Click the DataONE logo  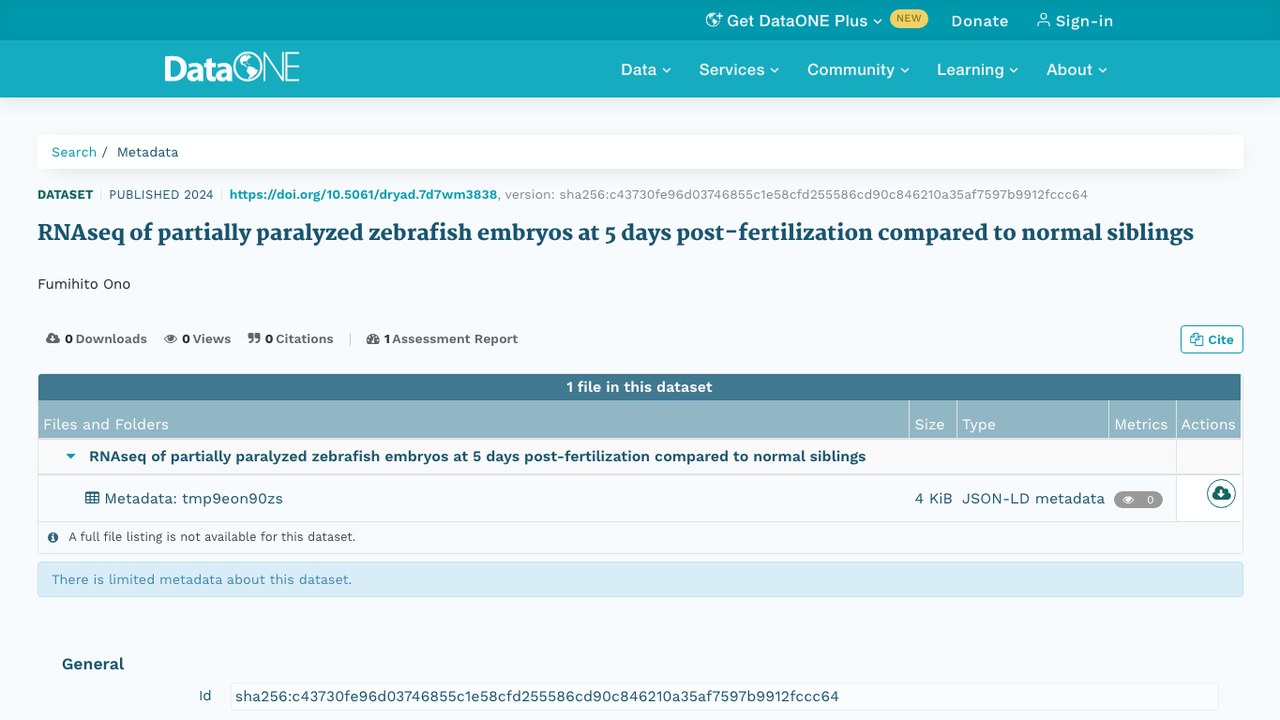pyautogui.click(x=232, y=68)
